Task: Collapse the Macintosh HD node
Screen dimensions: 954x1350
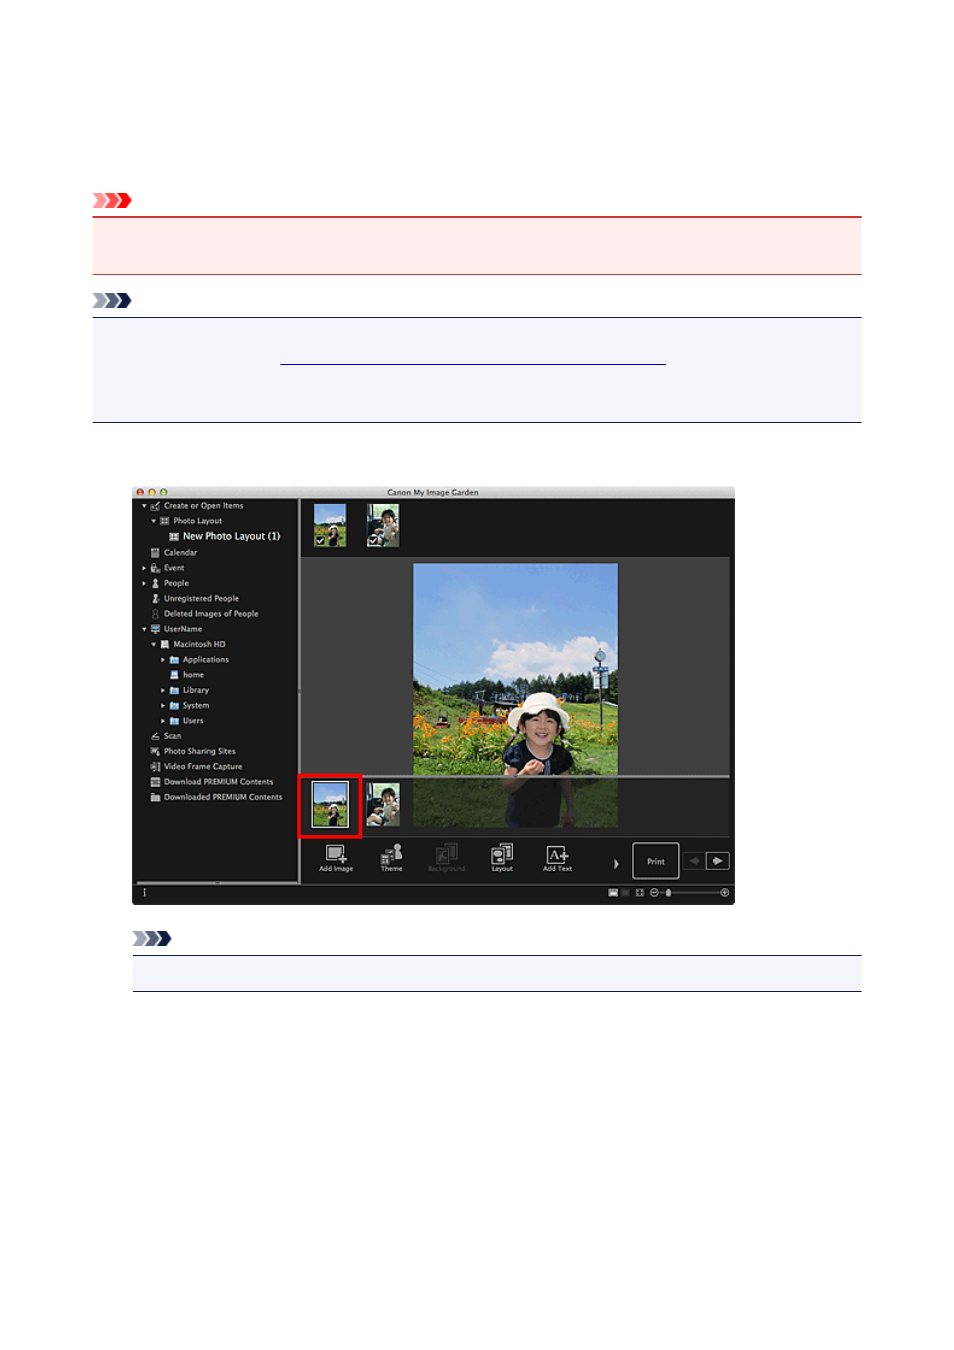Action: 154,645
